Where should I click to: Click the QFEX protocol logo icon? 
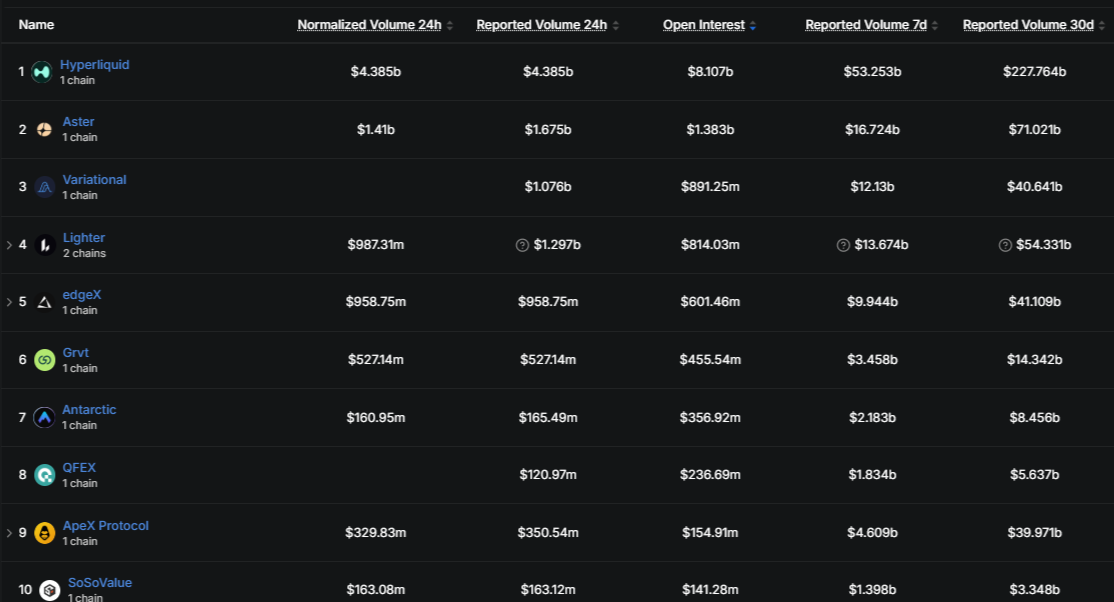coord(44,475)
